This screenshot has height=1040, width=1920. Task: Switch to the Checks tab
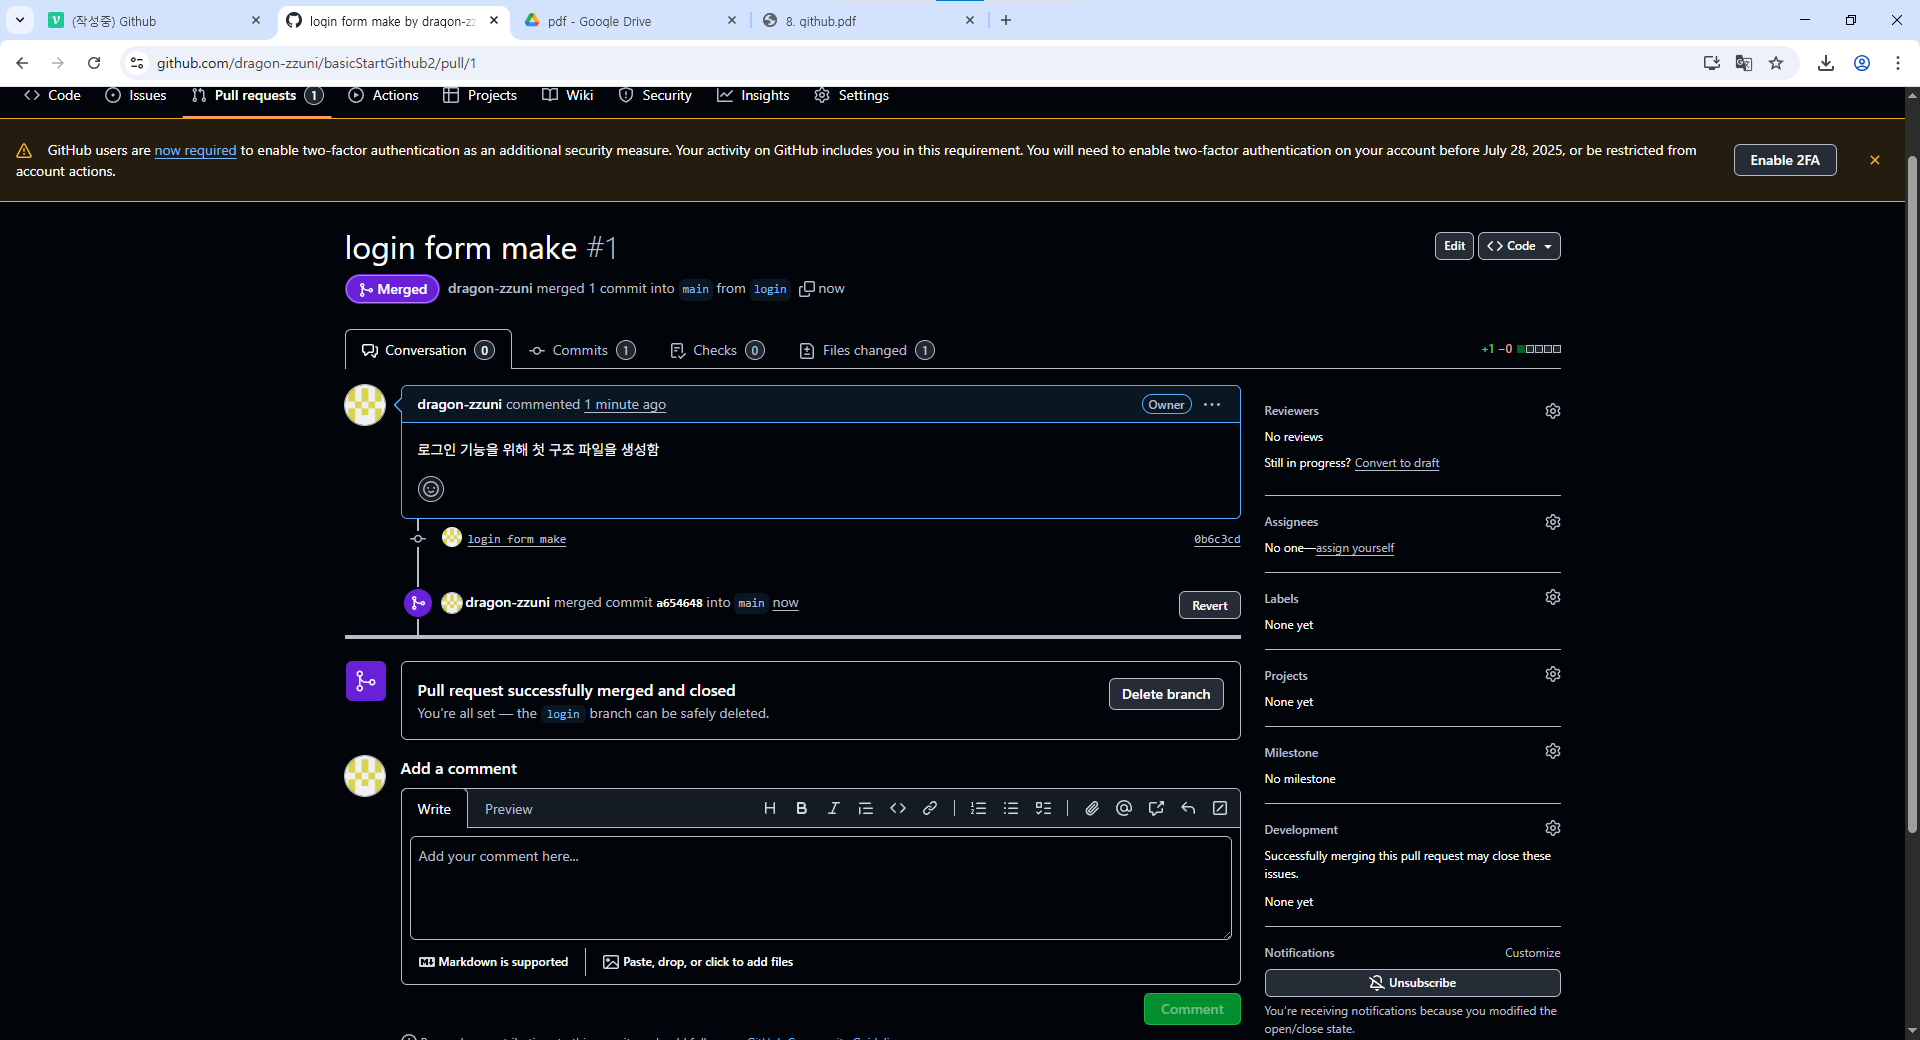(x=717, y=350)
